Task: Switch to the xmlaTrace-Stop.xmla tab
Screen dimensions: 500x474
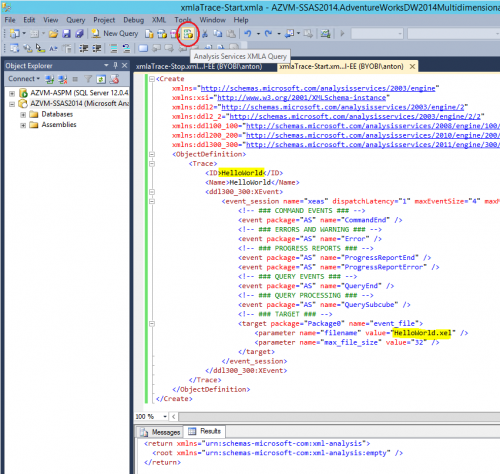Action: (199, 67)
